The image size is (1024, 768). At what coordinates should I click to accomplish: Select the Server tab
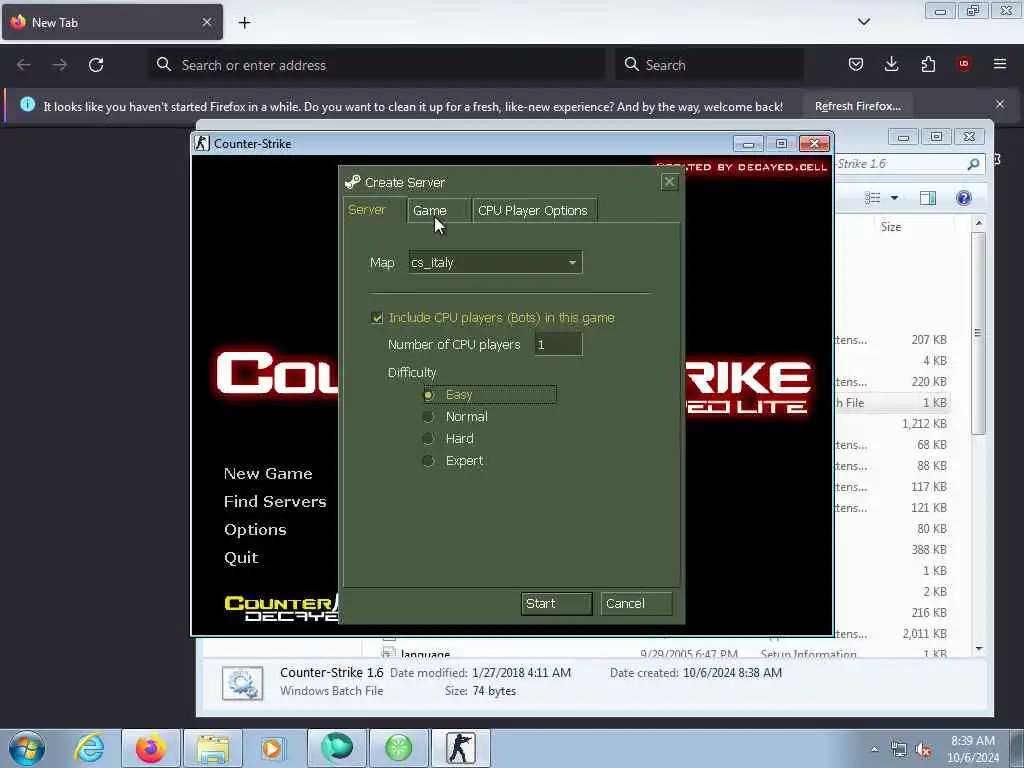(x=374, y=210)
